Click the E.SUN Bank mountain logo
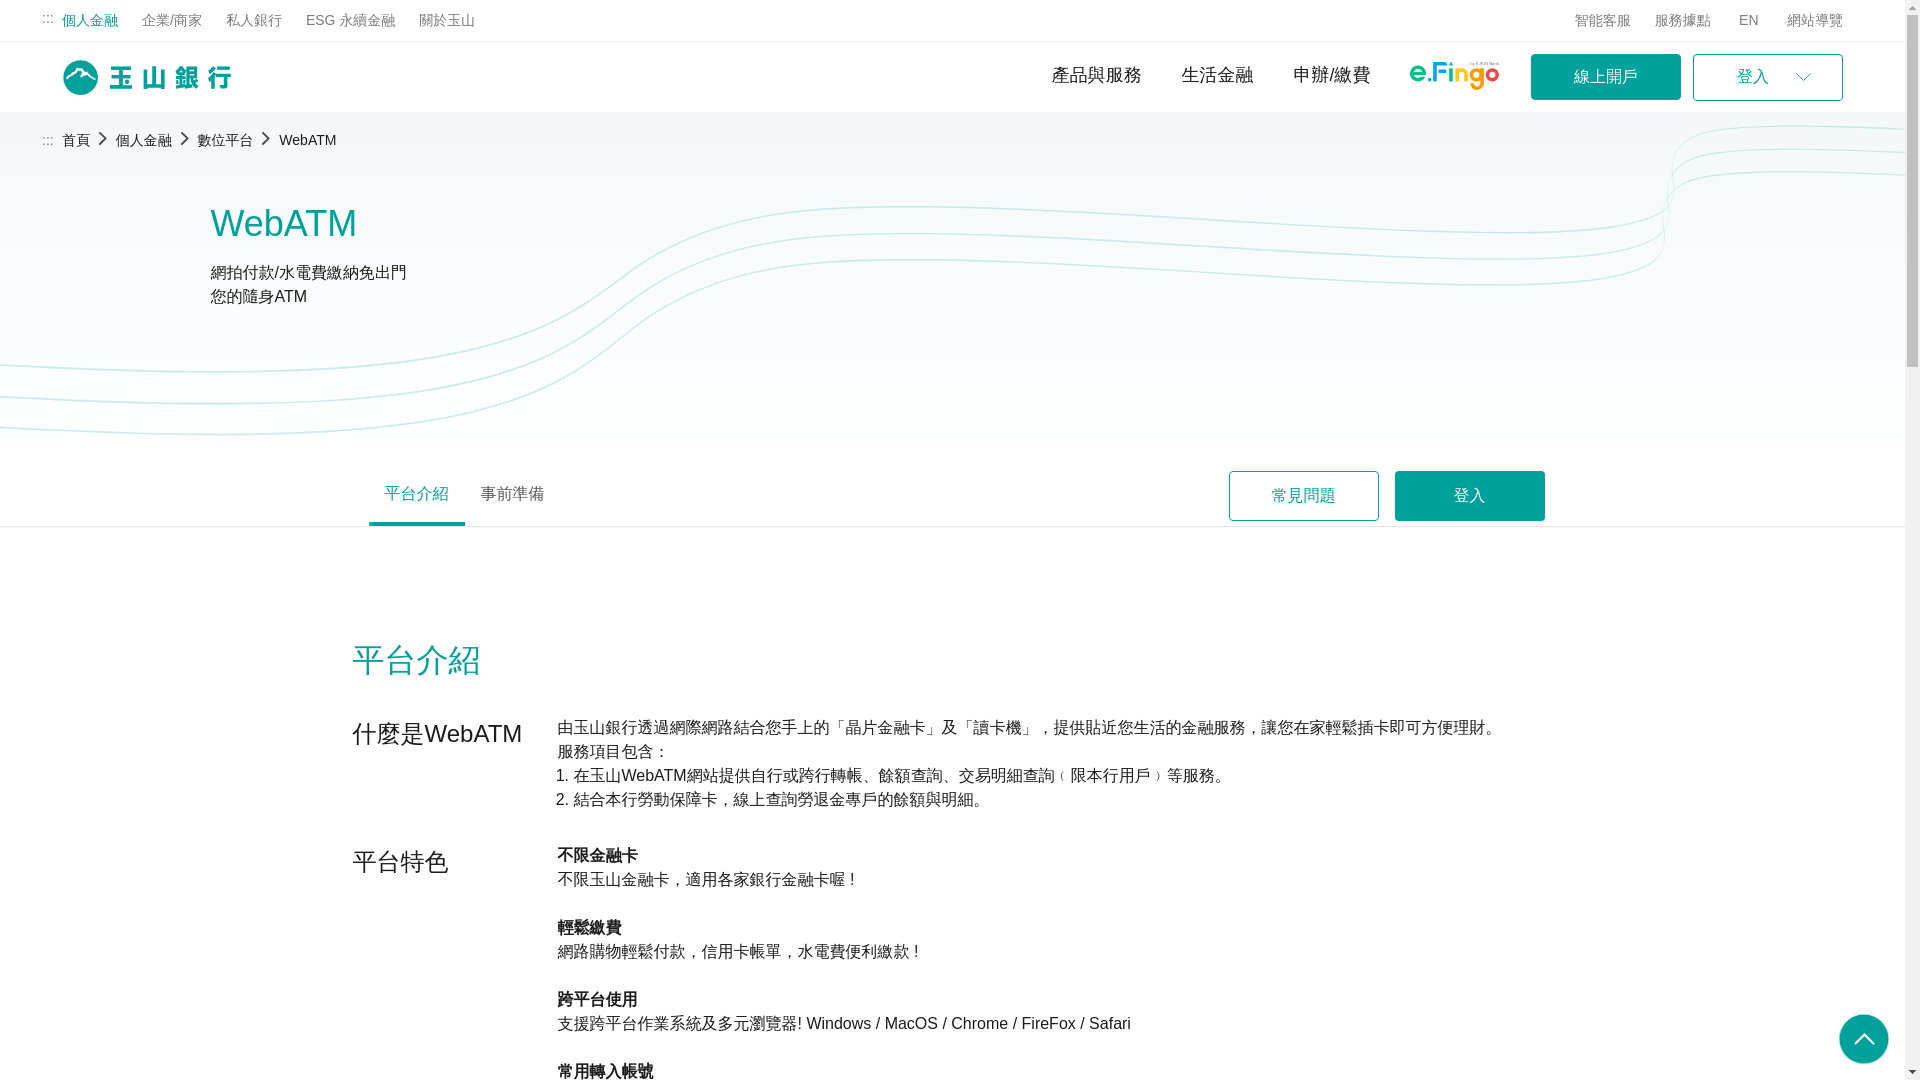This screenshot has height=1080, width=1920. [x=147, y=77]
